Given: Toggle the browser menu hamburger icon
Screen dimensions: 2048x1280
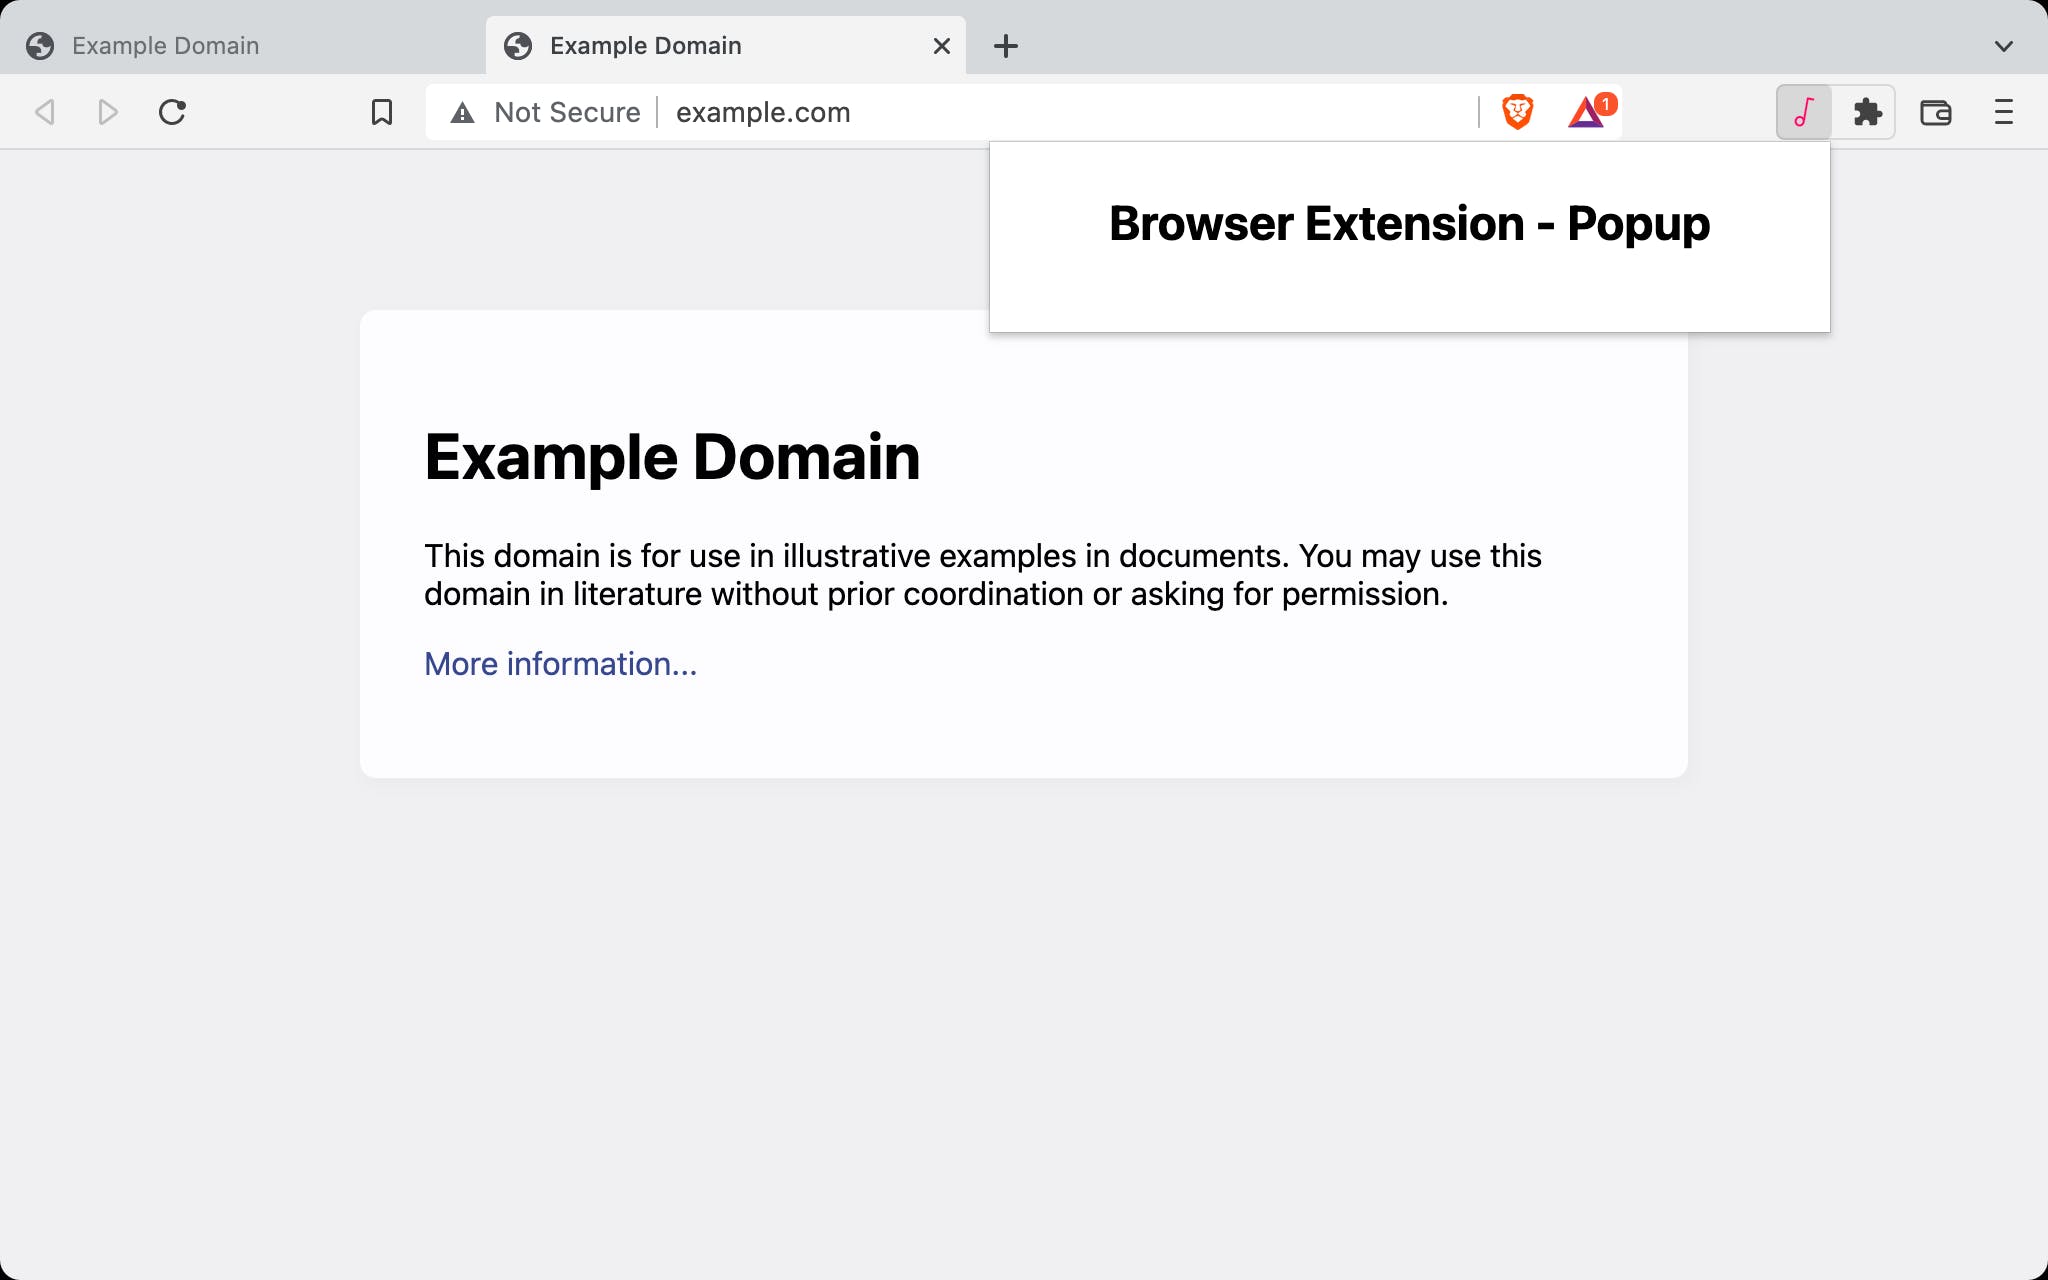Looking at the screenshot, I should (2004, 111).
